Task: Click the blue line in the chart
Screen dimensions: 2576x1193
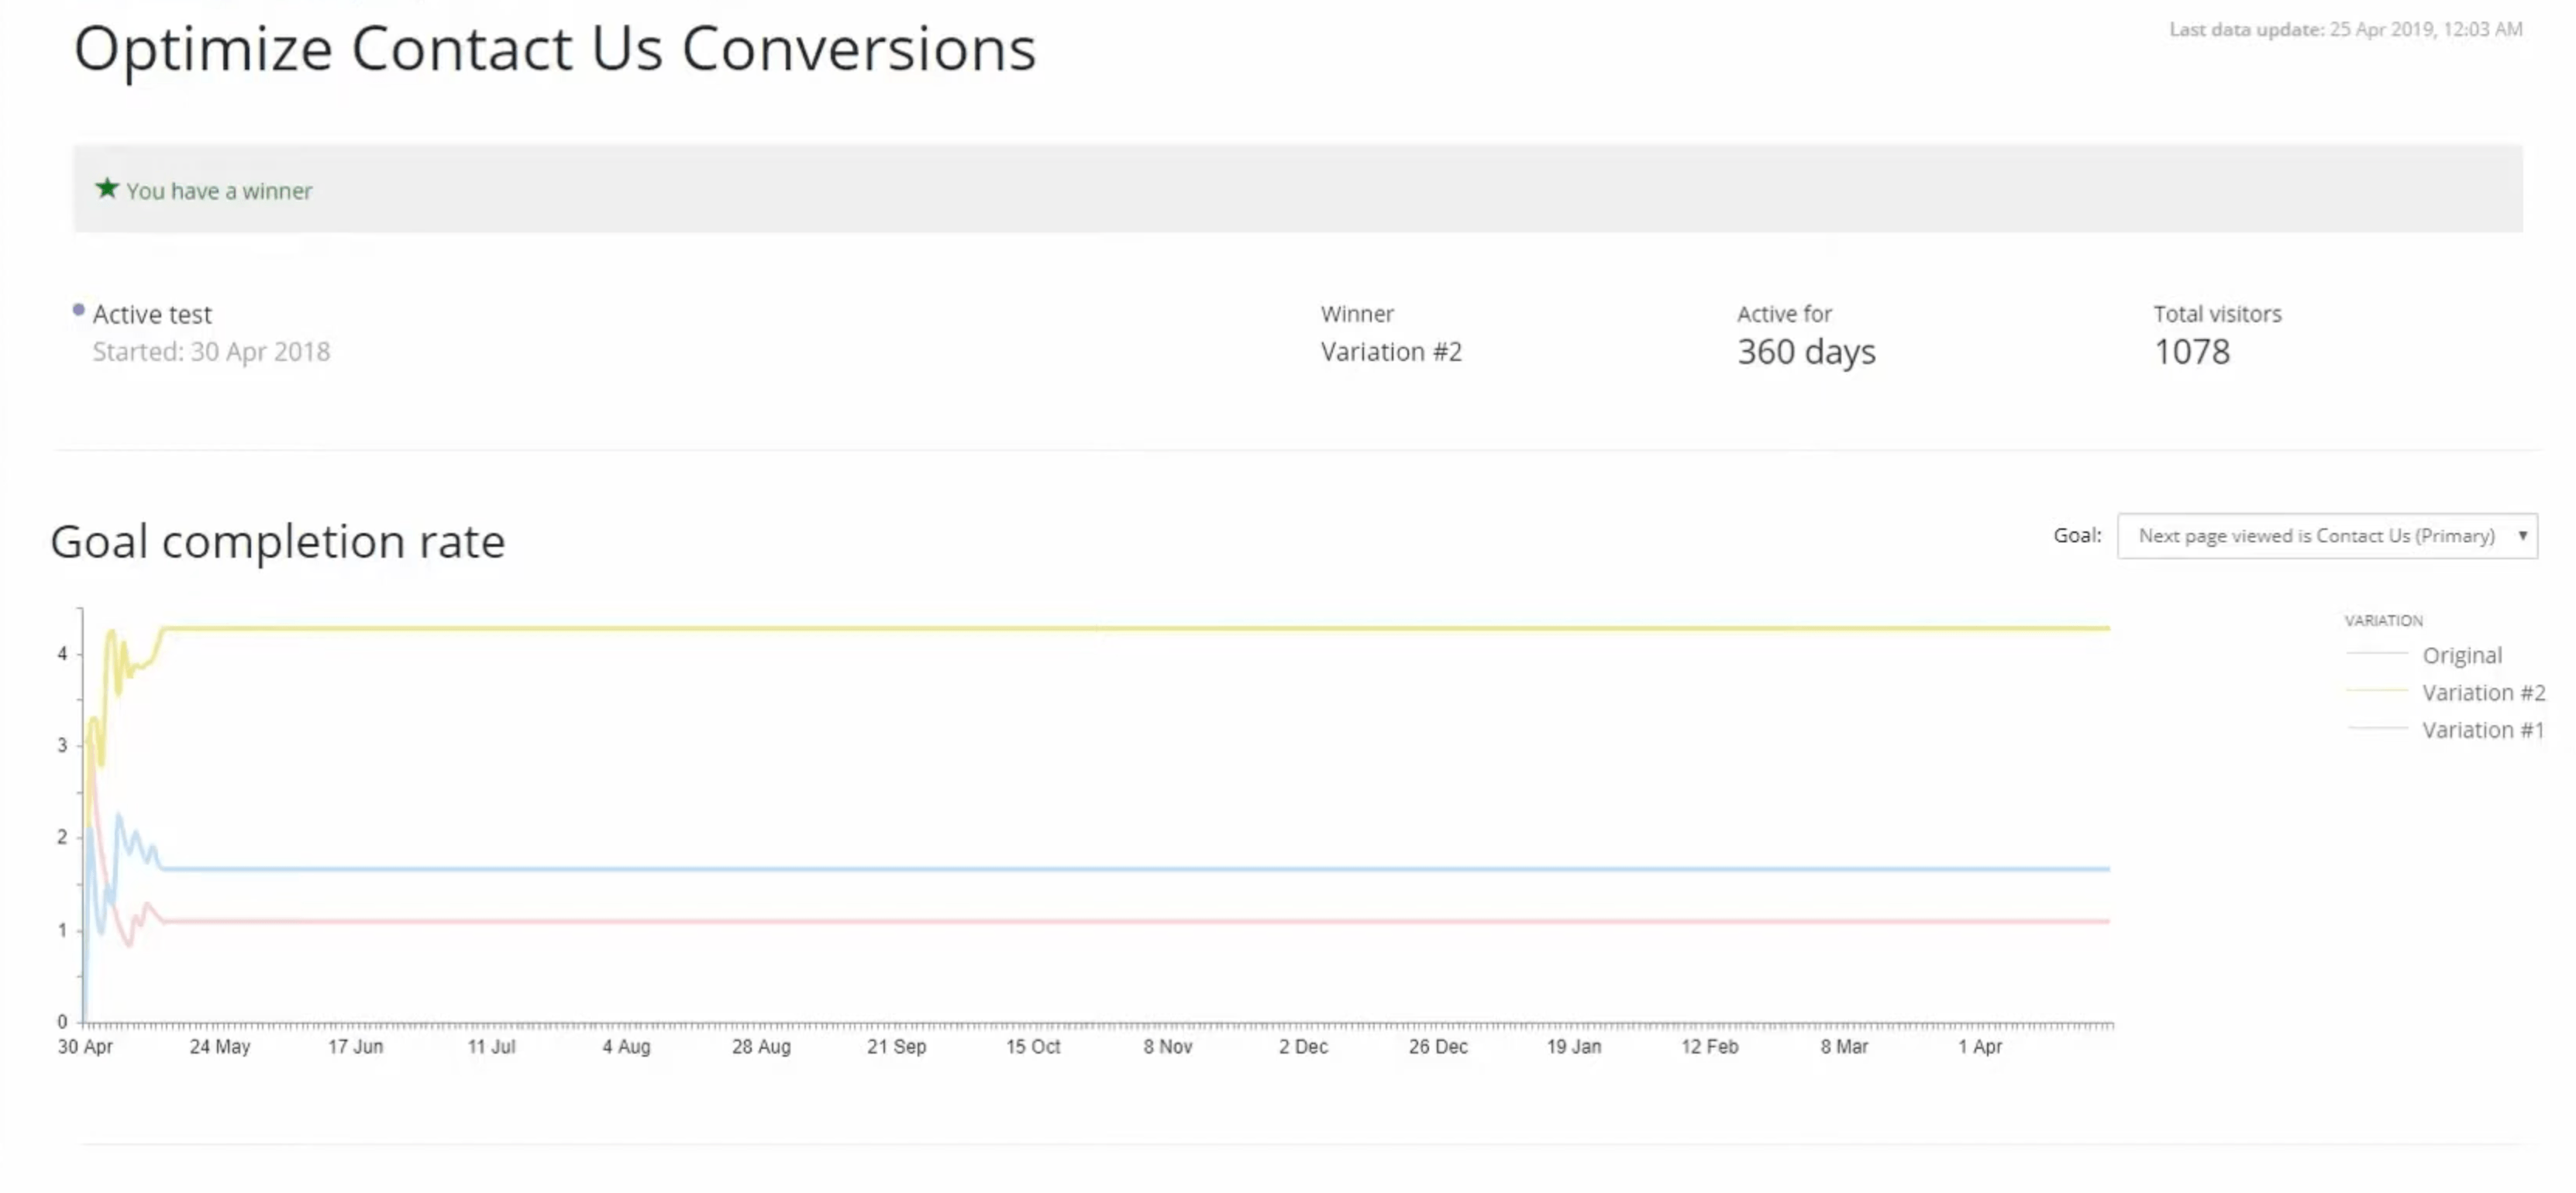Action: tap(1100, 869)
